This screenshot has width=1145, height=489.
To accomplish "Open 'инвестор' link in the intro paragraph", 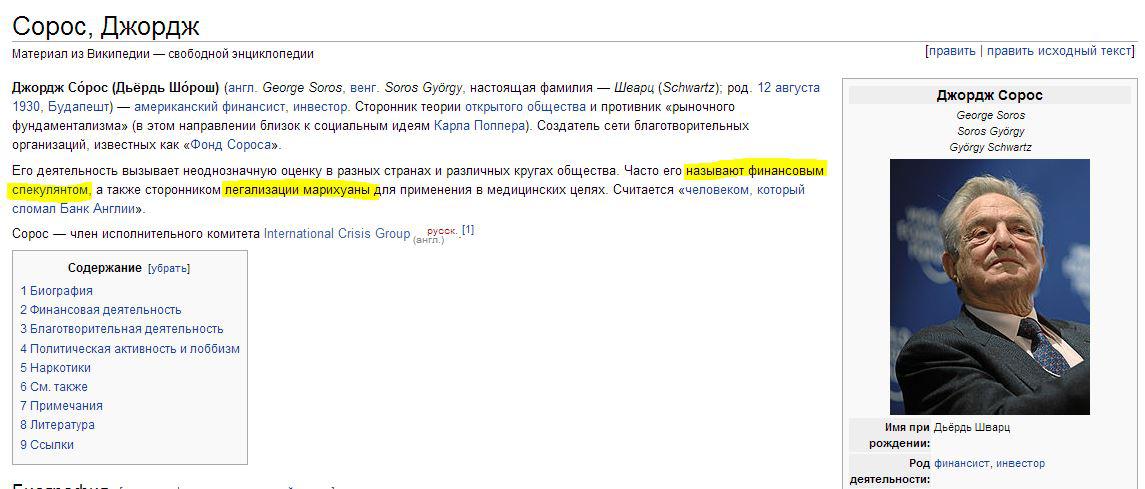I will click(x=320, y=107).
